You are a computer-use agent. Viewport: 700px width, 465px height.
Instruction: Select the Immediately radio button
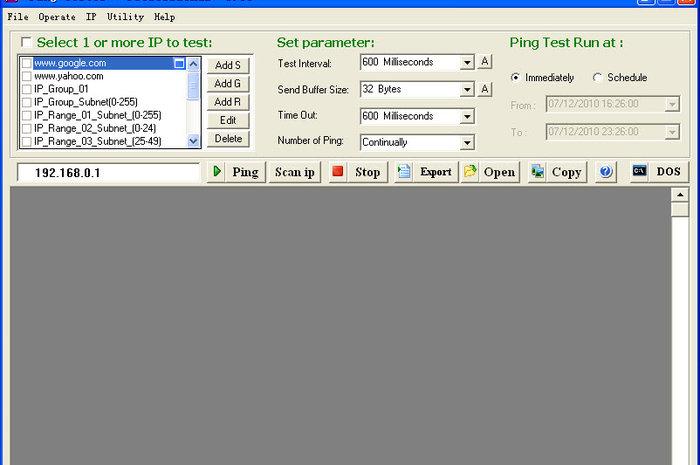(x=515, y=77)
